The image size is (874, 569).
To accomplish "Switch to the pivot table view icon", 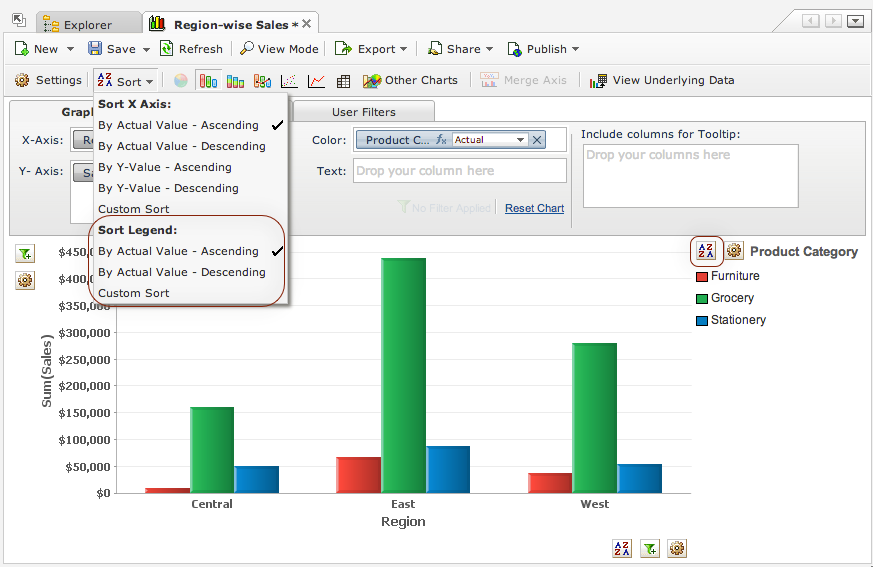I will 343,81.
